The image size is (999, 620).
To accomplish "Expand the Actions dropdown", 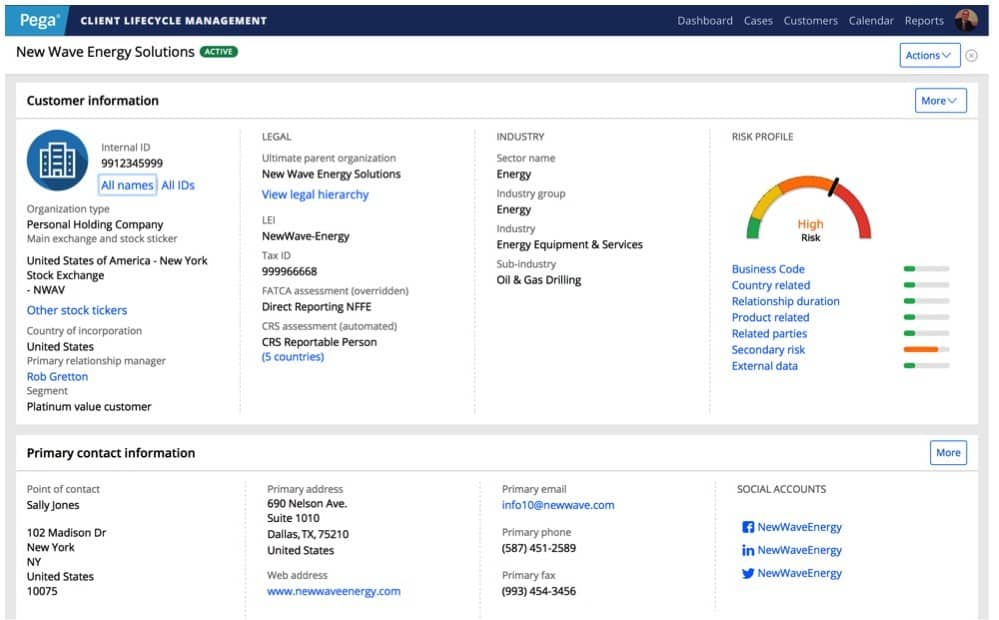I will click(x=930, y=55).
